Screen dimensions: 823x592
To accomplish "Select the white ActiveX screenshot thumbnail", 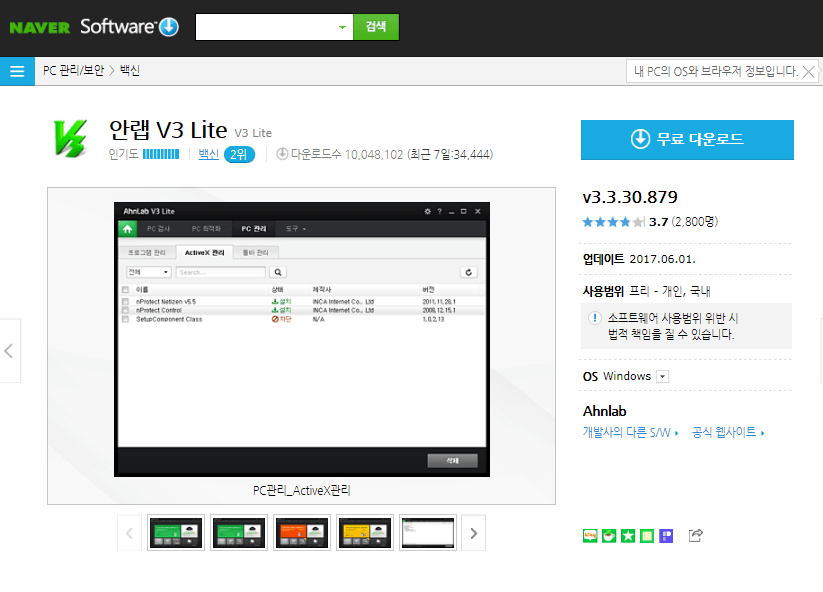I will point(428,533).
